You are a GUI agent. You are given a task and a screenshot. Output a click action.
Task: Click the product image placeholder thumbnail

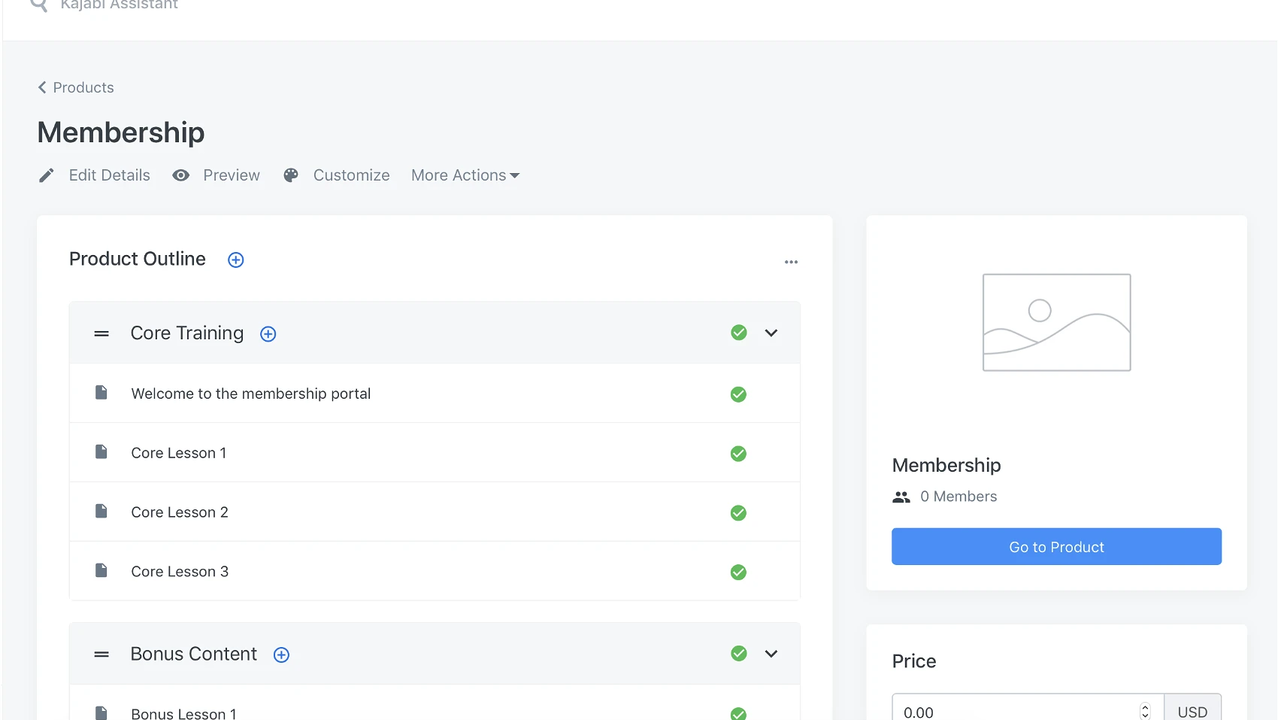point(1056,322)
